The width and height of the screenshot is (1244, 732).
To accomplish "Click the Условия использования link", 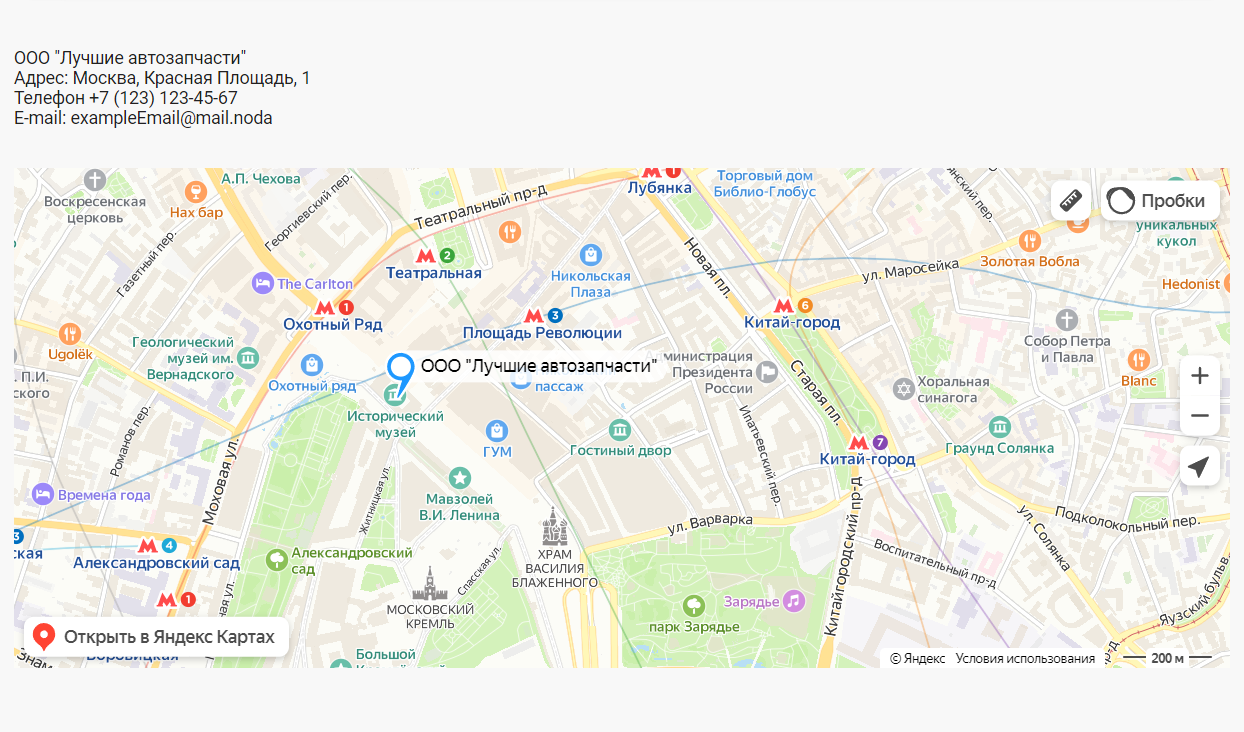I will (1025, 658).
